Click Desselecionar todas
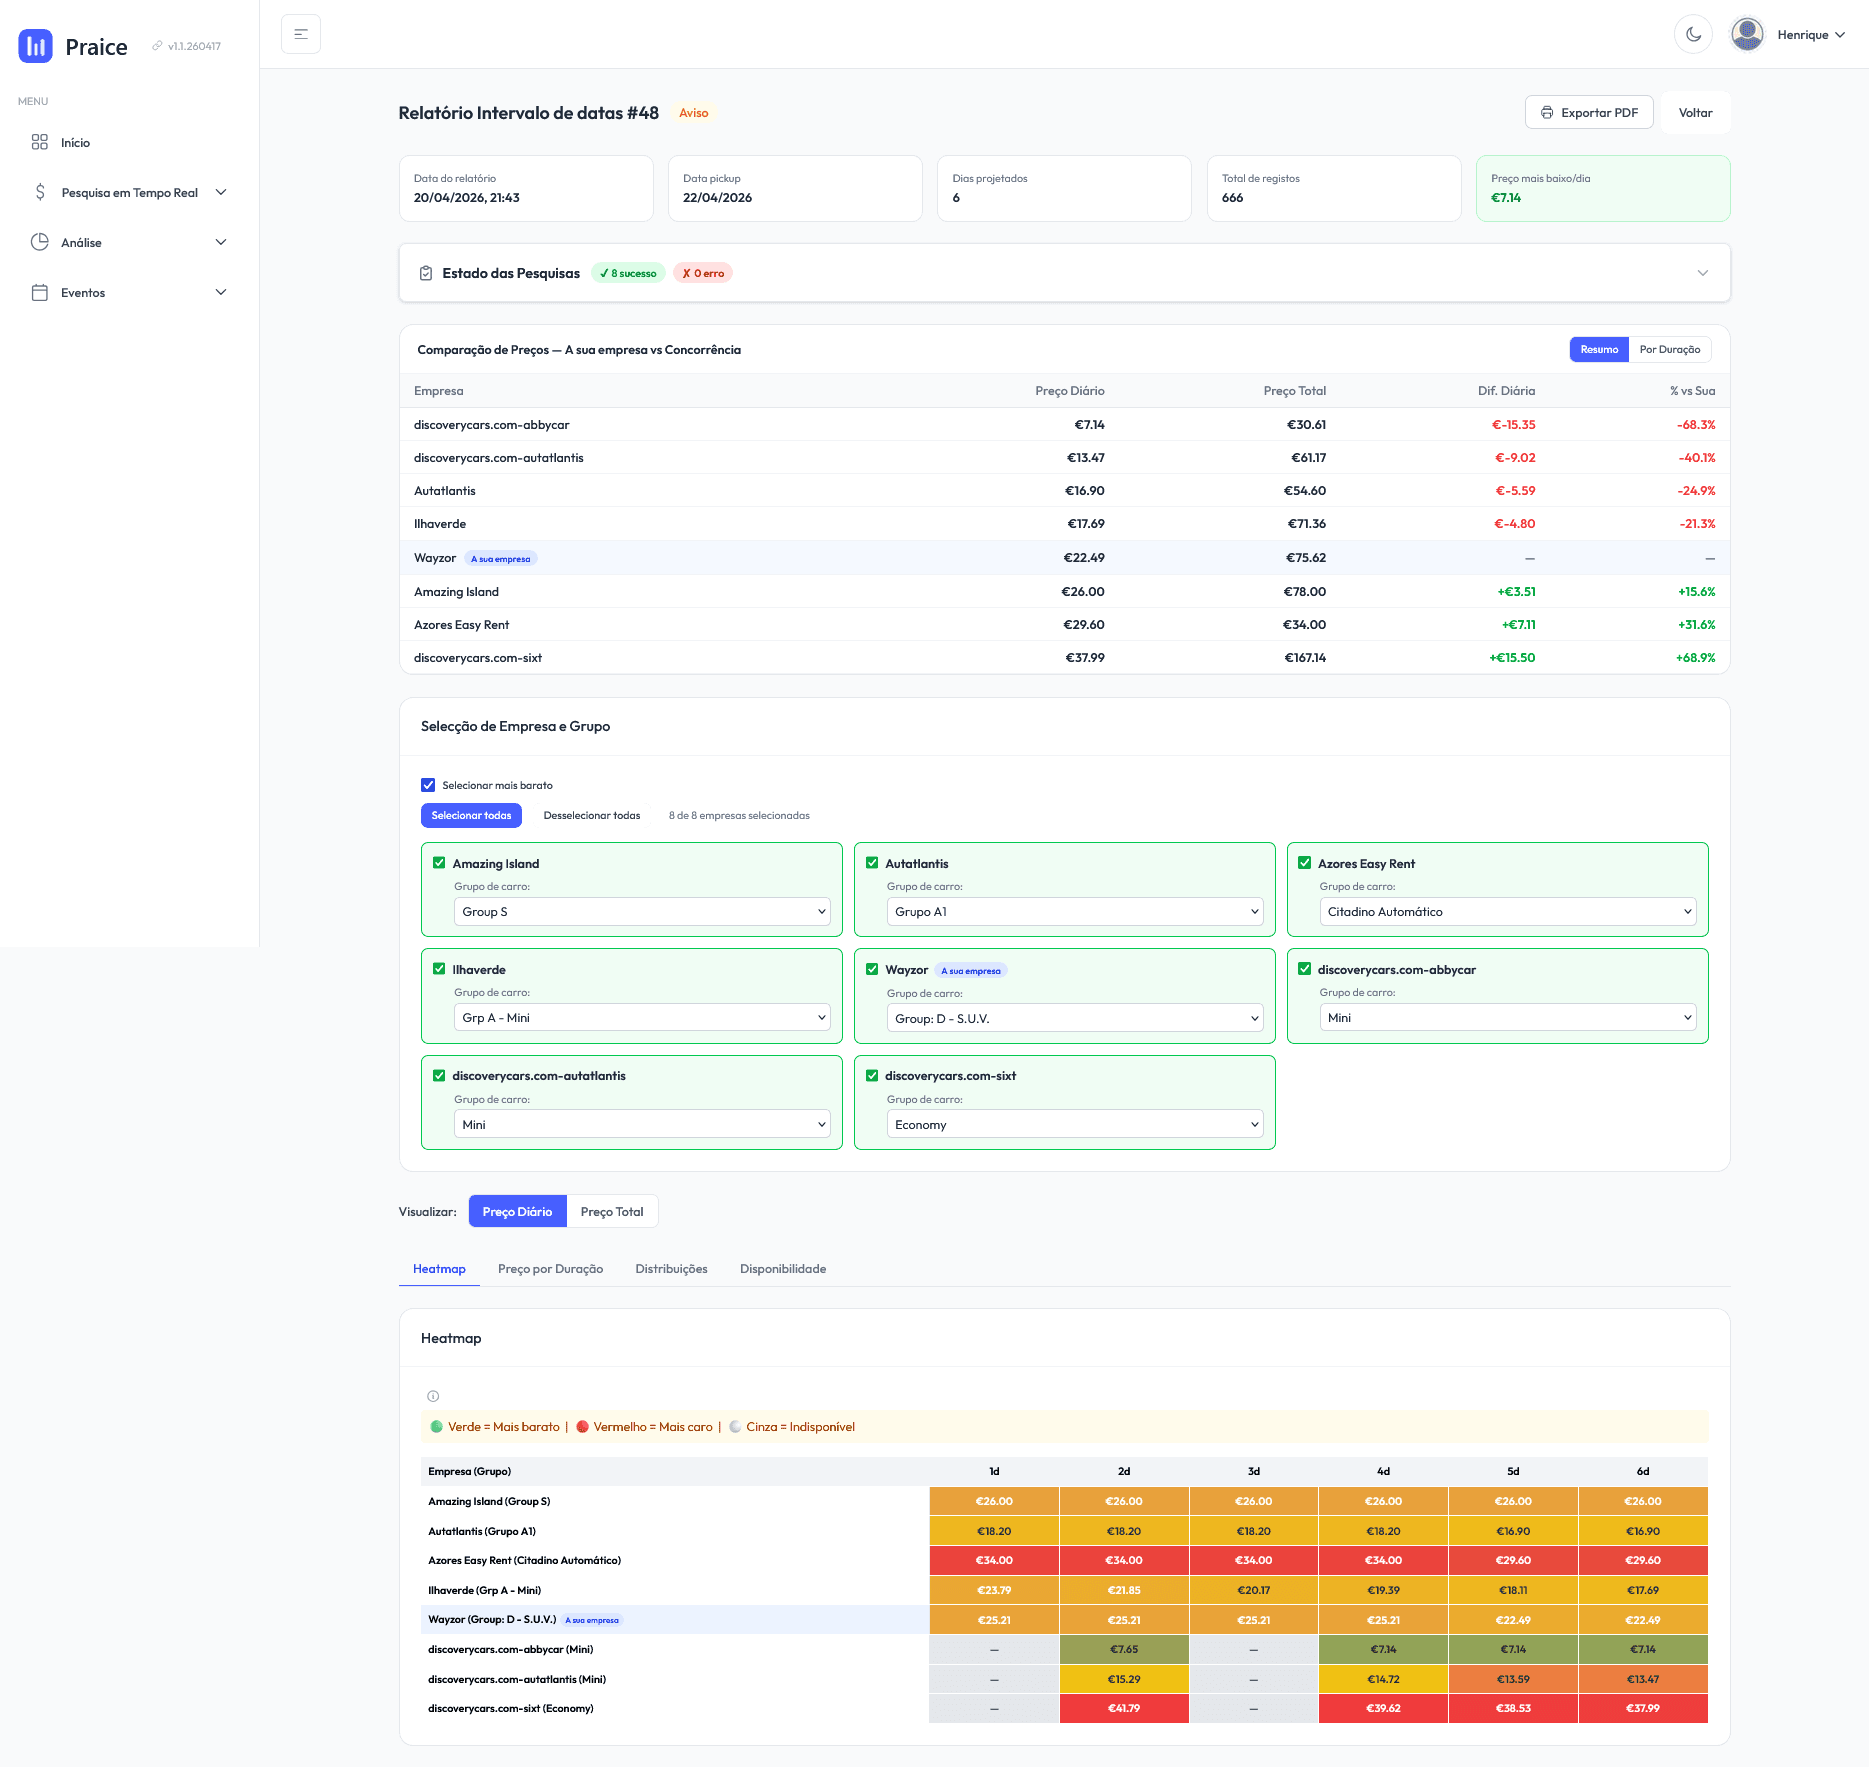This screenshot has width=1869, height=1767. pos(592,816)
